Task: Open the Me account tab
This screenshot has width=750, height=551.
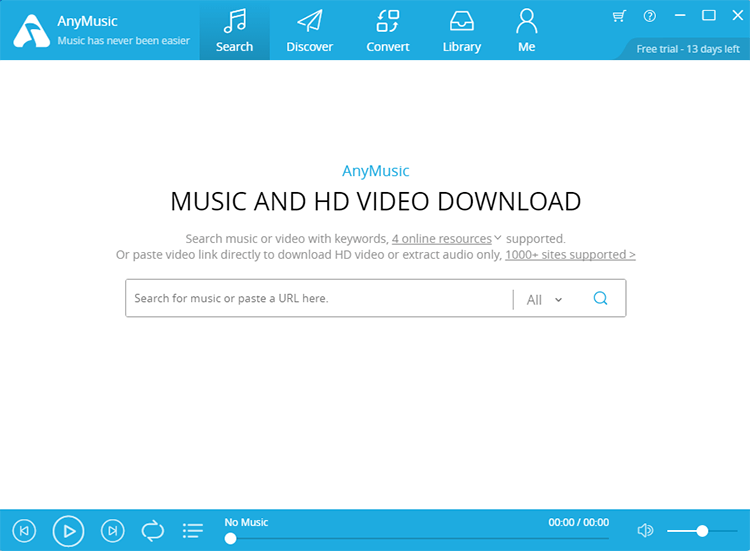Action: click(x=526, y=30)
